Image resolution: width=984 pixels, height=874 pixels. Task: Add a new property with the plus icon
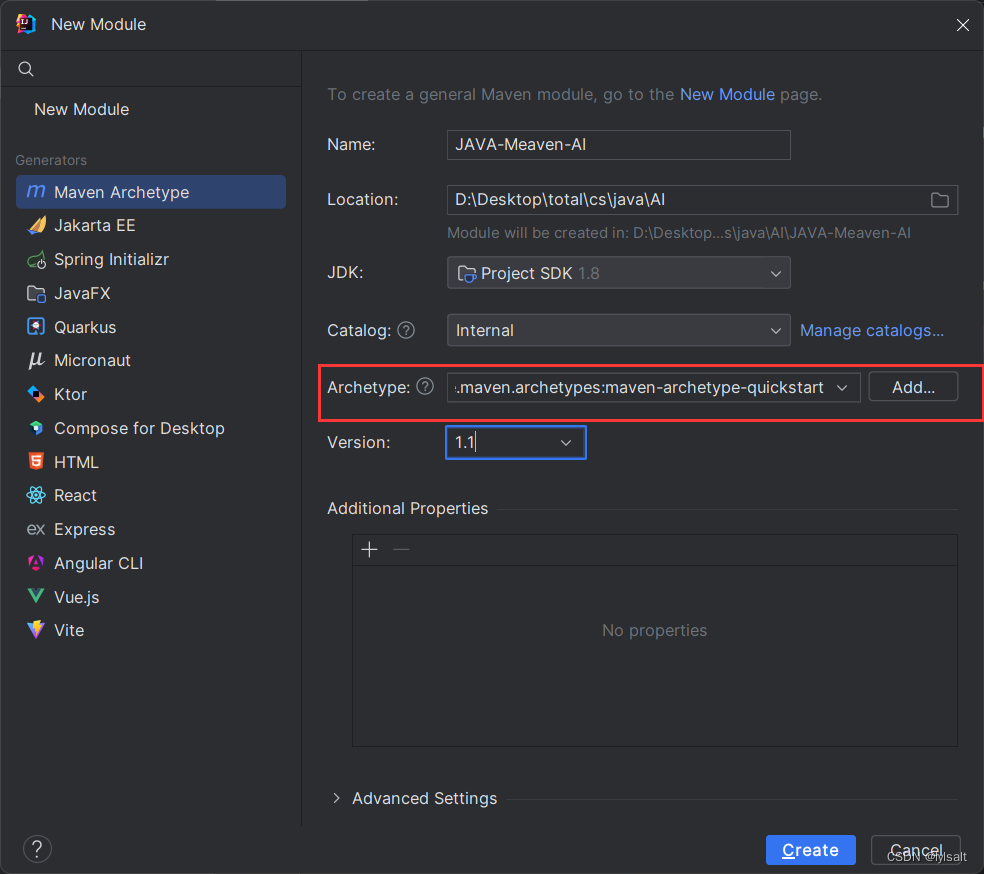point(369,549)
